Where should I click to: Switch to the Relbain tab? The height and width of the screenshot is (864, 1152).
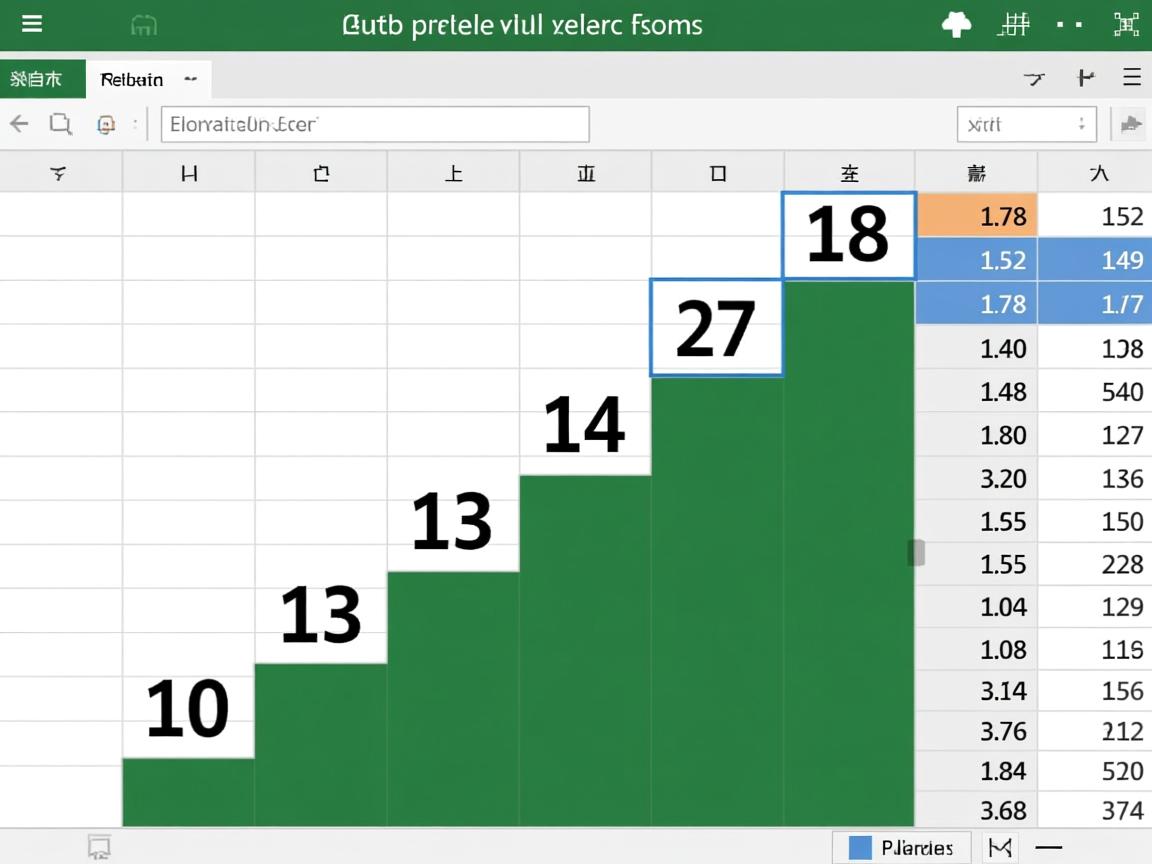coord(132,79)
